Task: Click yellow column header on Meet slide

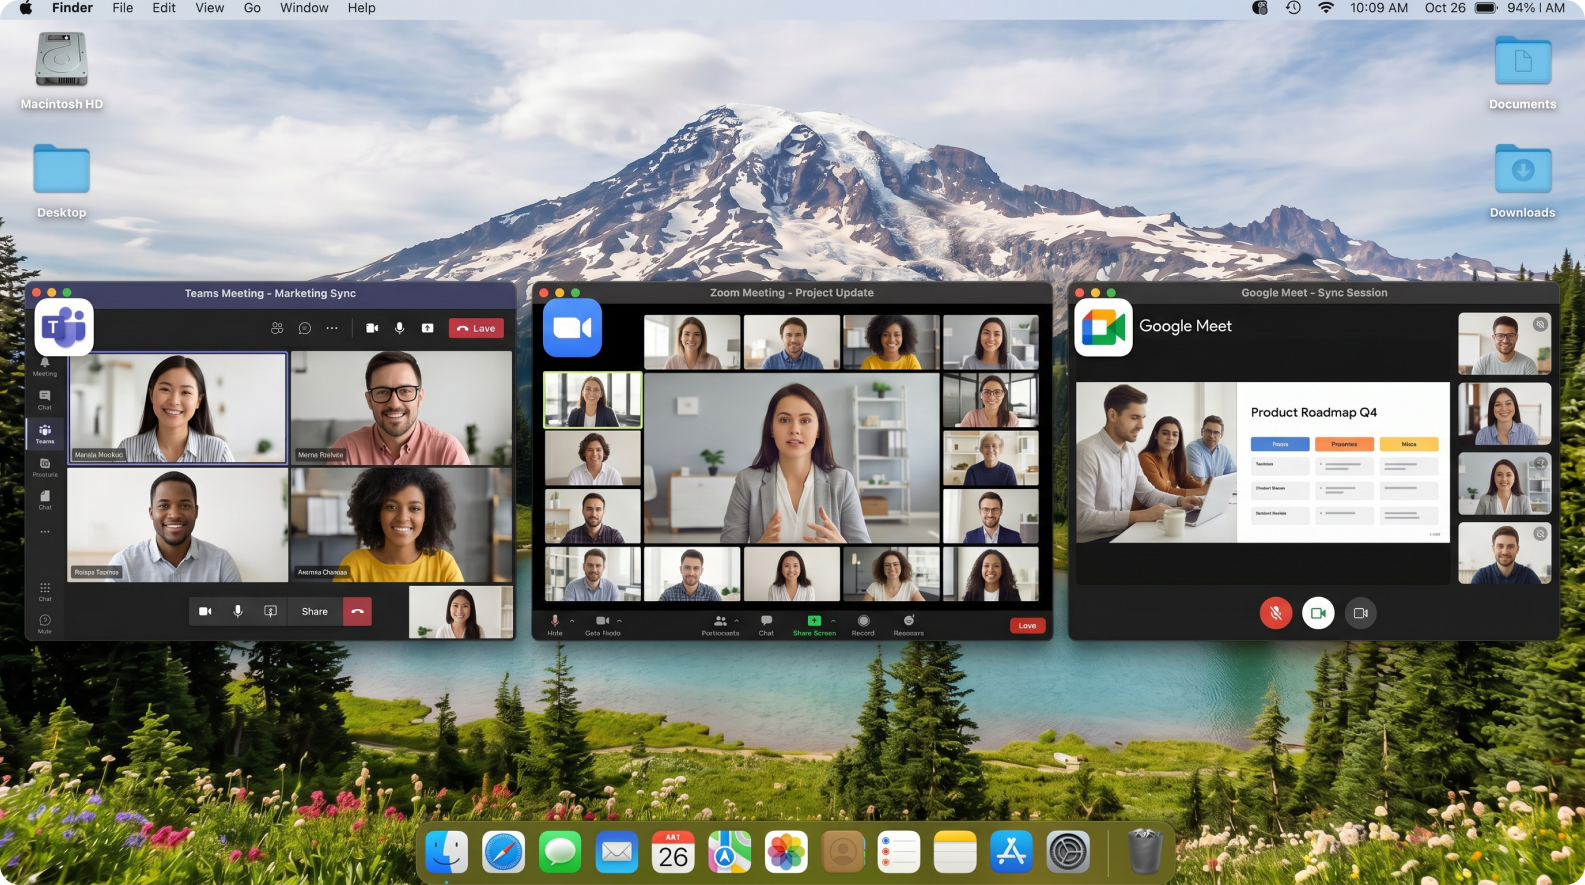Action: pos(1409,444)
